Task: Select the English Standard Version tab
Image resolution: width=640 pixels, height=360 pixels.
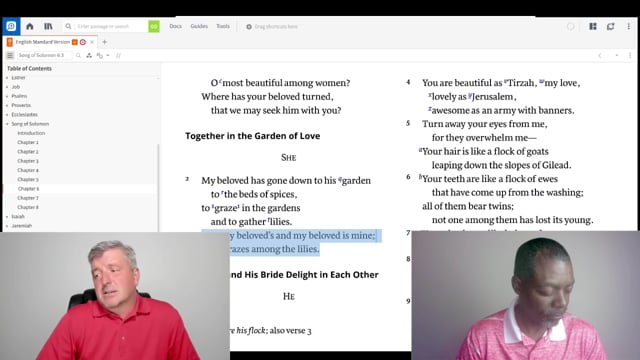Action: pyautogui.click(x=42, y=42)
